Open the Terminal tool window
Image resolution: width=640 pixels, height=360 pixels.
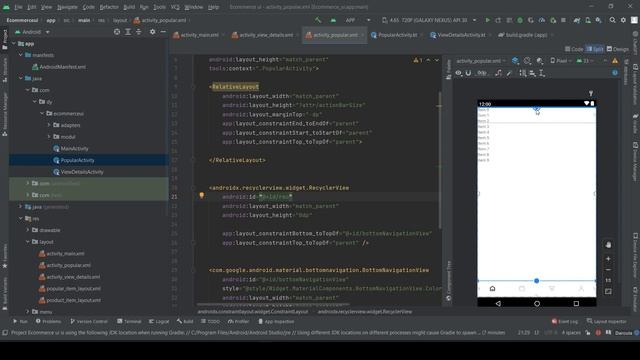point(129,322)
